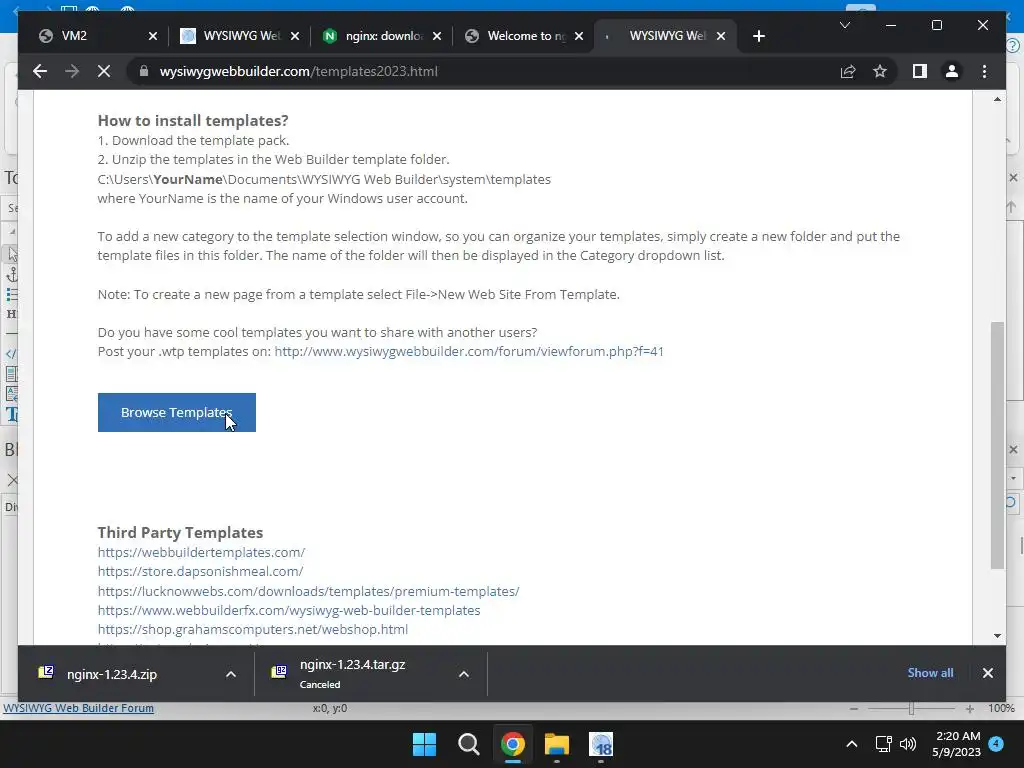Open the tab search chevron

click(x=844, y=25)
